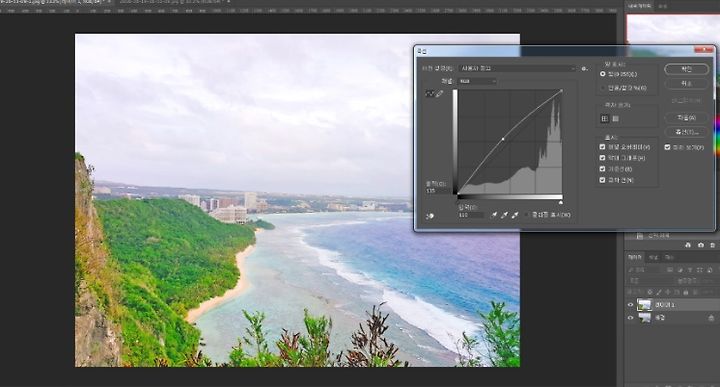The image size is (720, 387).
Task: Pick the white point eyedropper
Action: click(x=515, y=215)
